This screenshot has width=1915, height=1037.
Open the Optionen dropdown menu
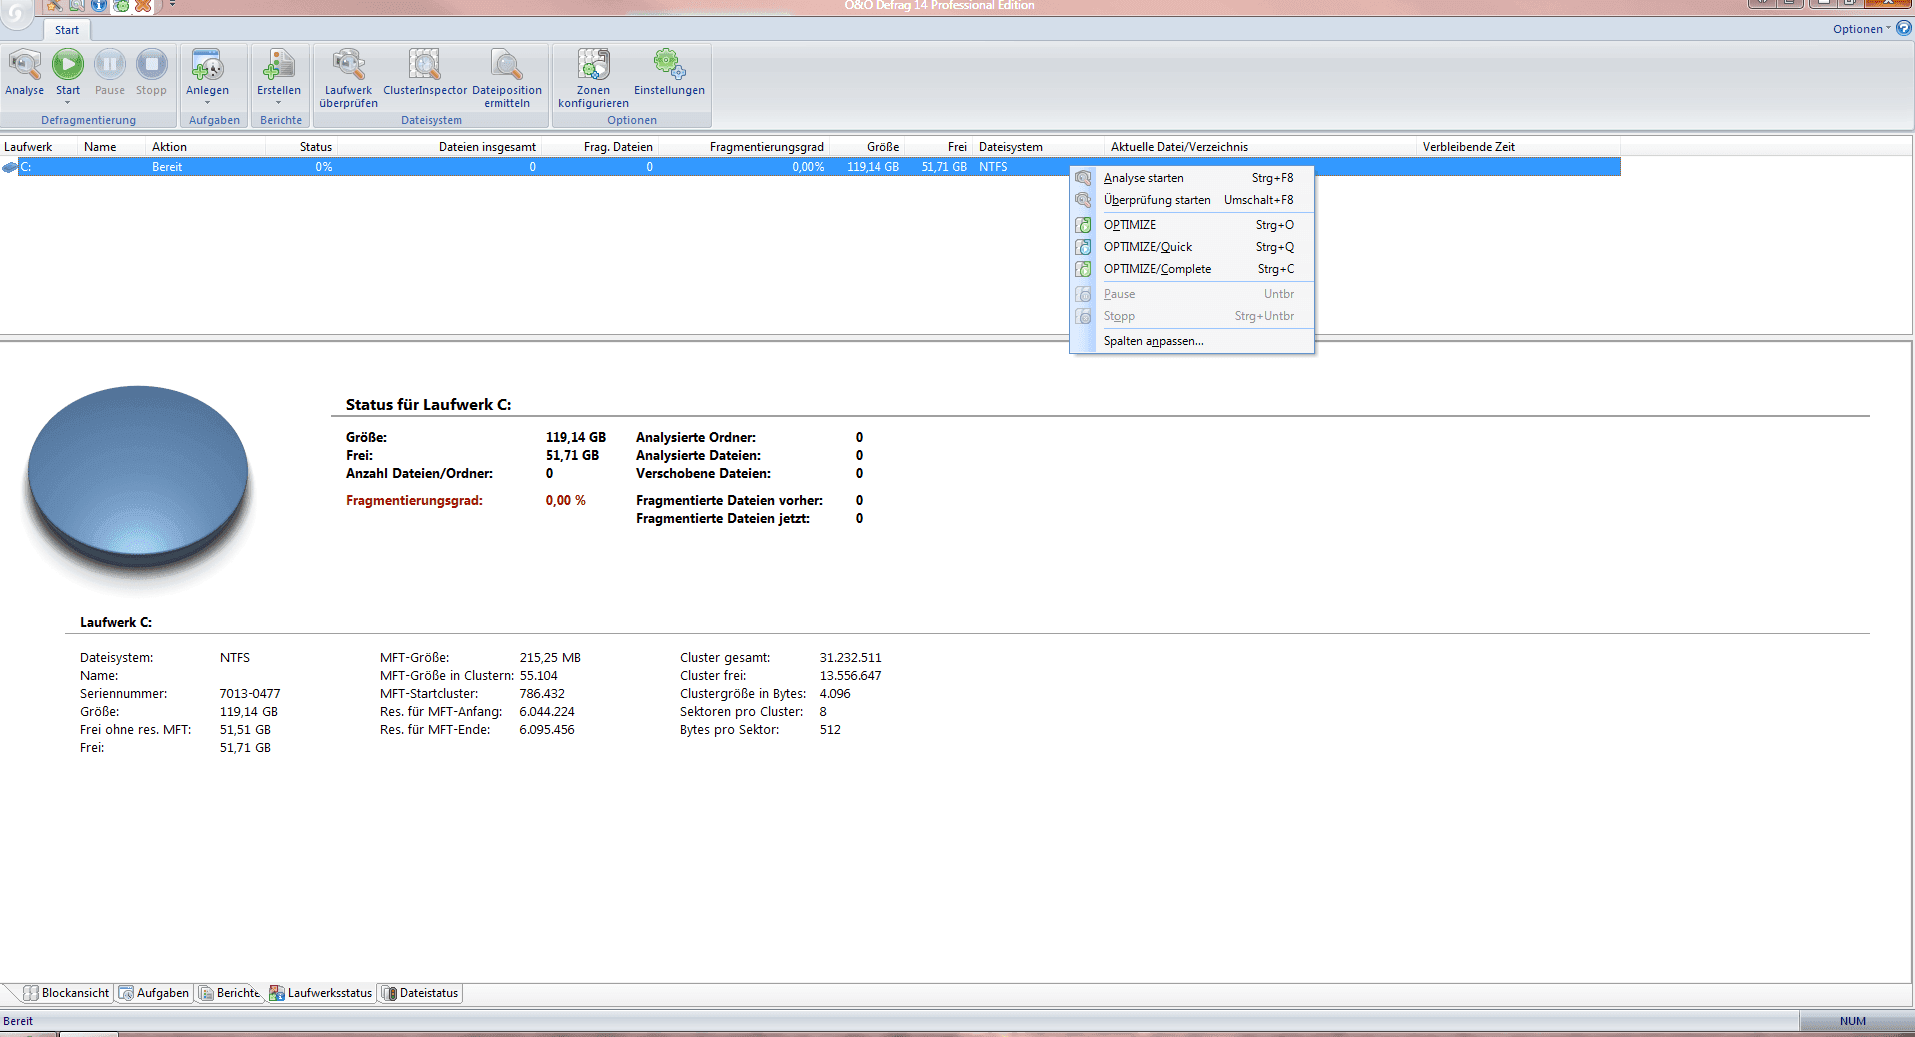pos(1861,29)
